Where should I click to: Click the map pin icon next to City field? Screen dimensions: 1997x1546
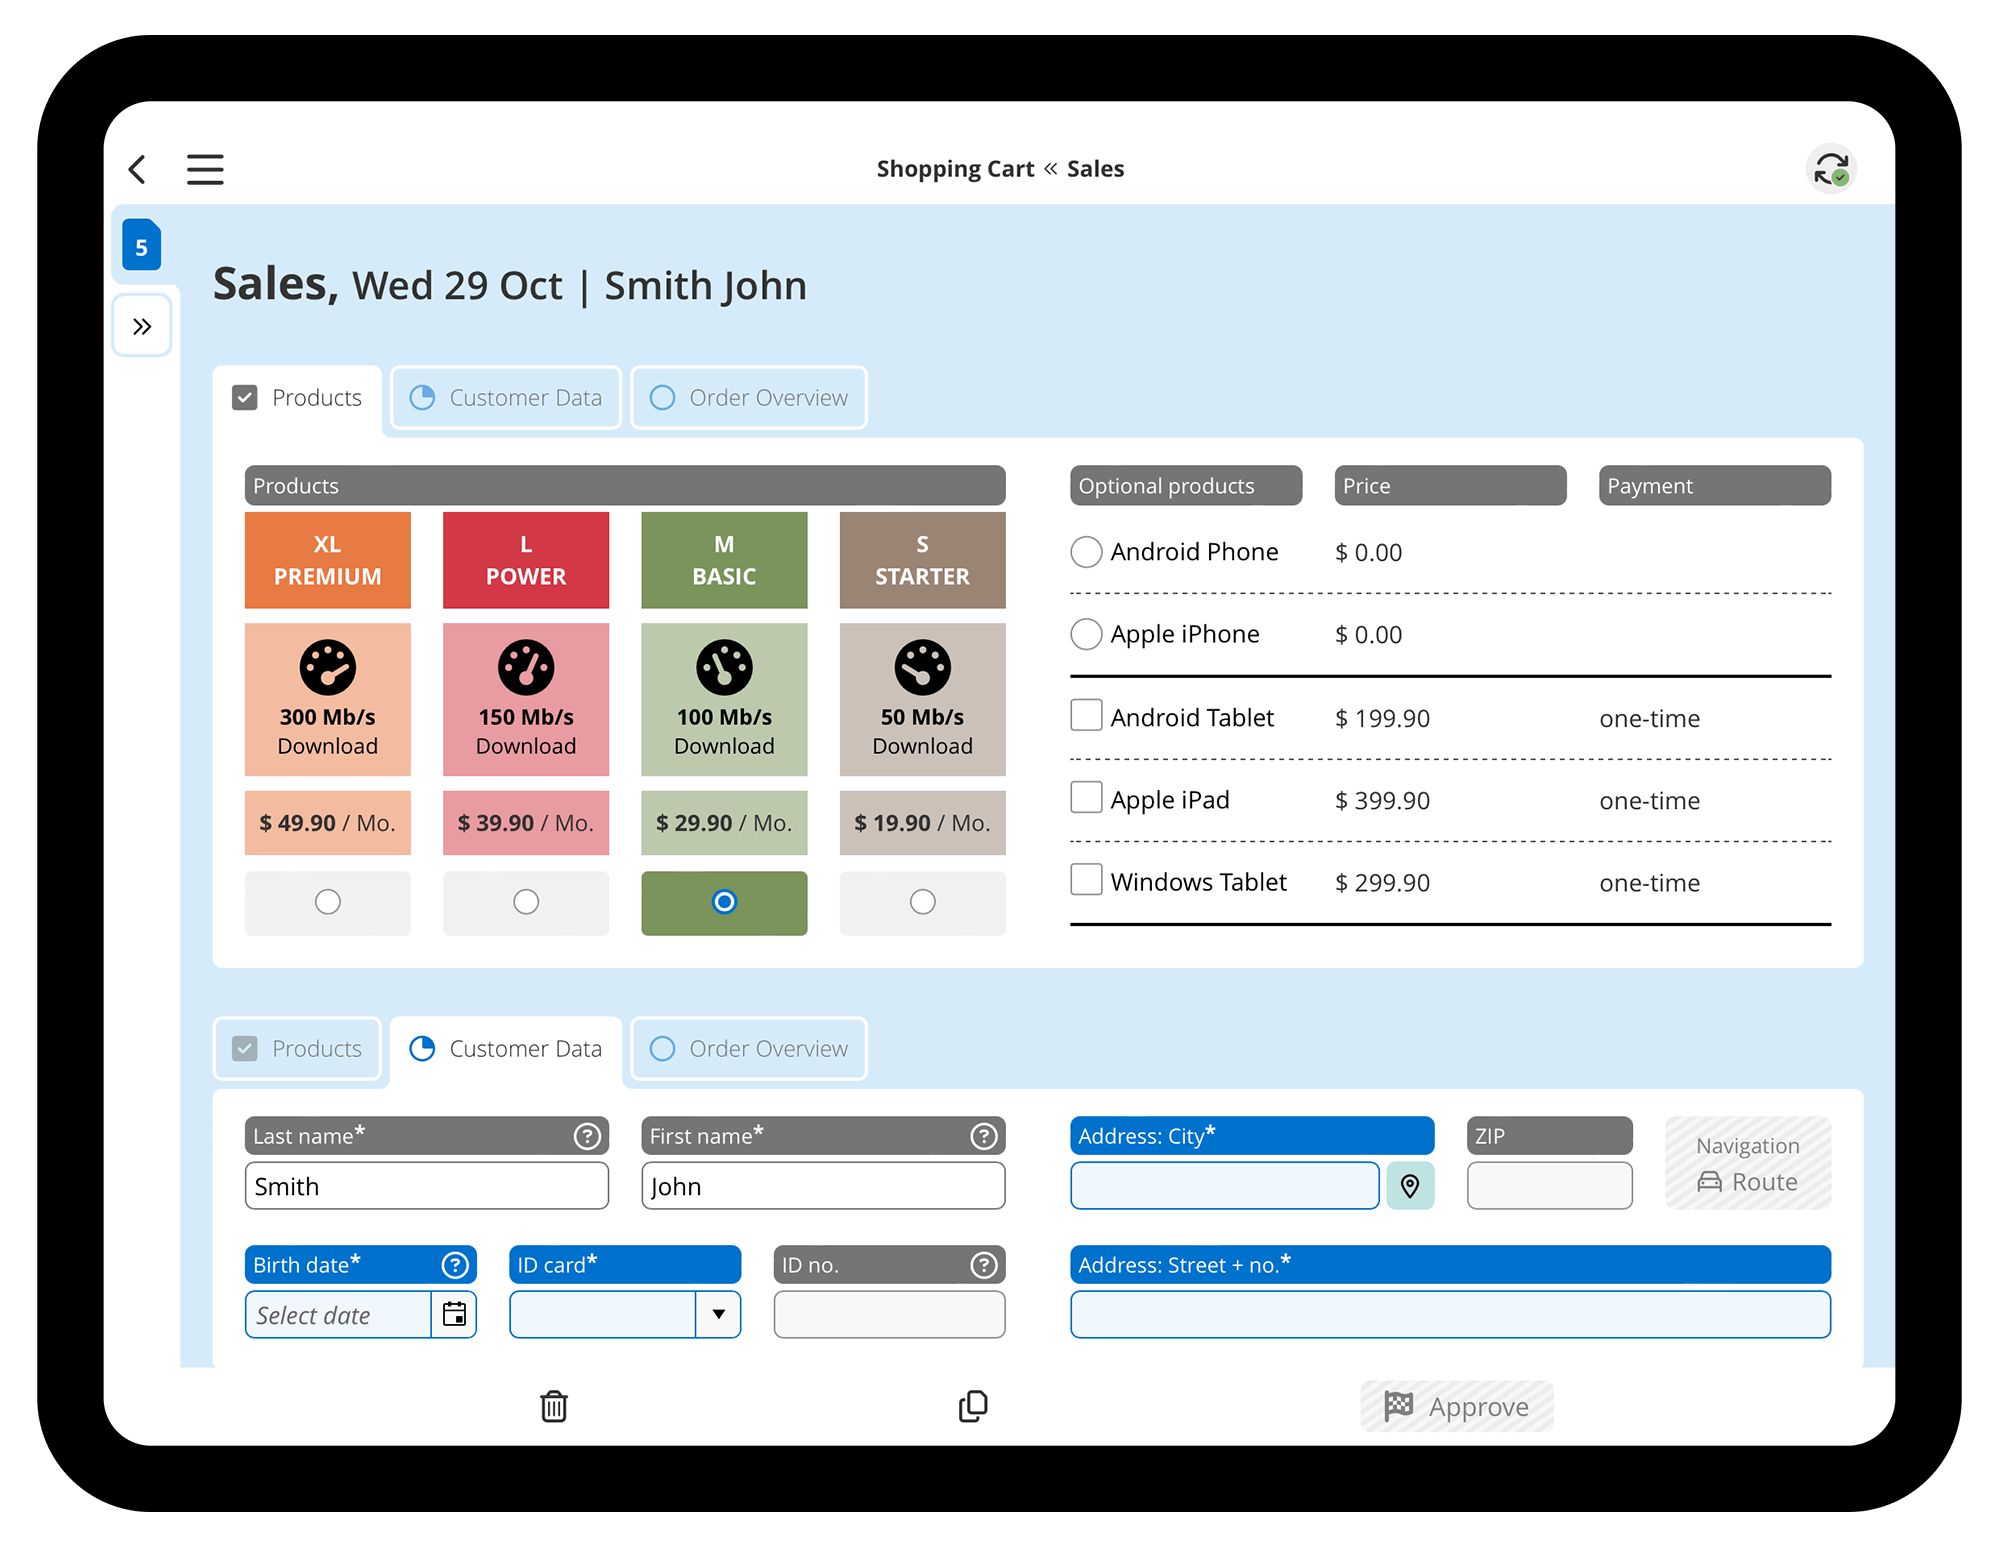pyautogui.click(x=1410, y=1186)
